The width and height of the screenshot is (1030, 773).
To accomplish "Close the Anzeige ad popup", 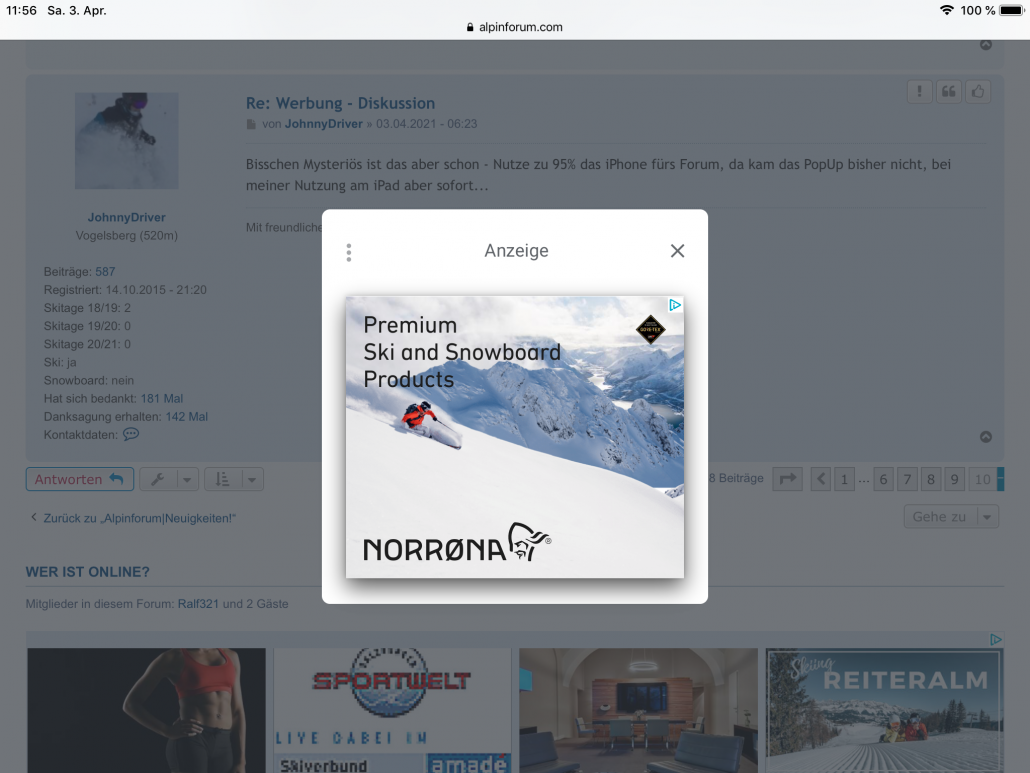I will point(677,251).
